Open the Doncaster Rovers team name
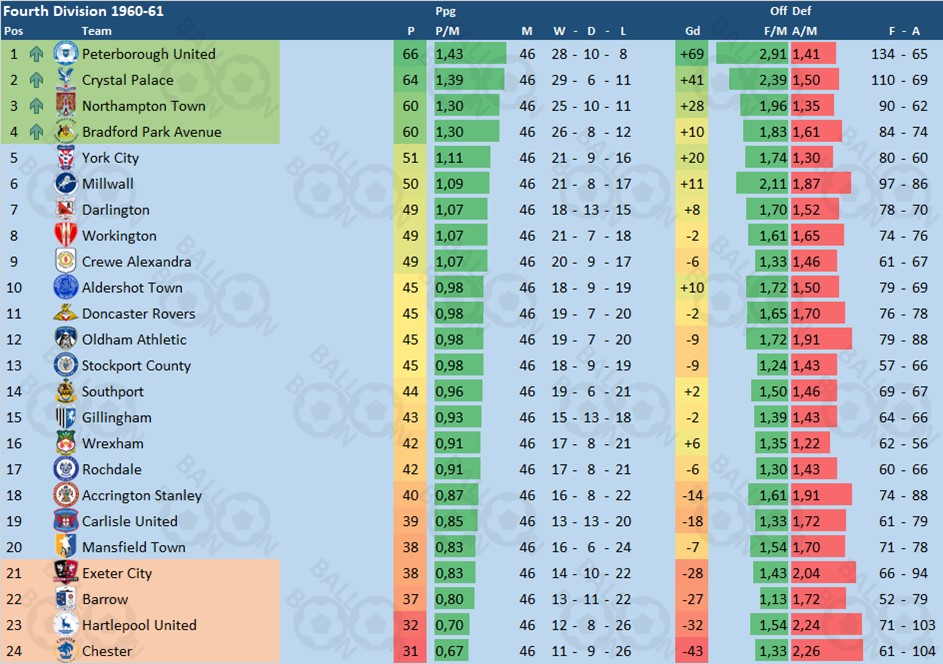This screenshot has width=943, height=664. (139, 313)
